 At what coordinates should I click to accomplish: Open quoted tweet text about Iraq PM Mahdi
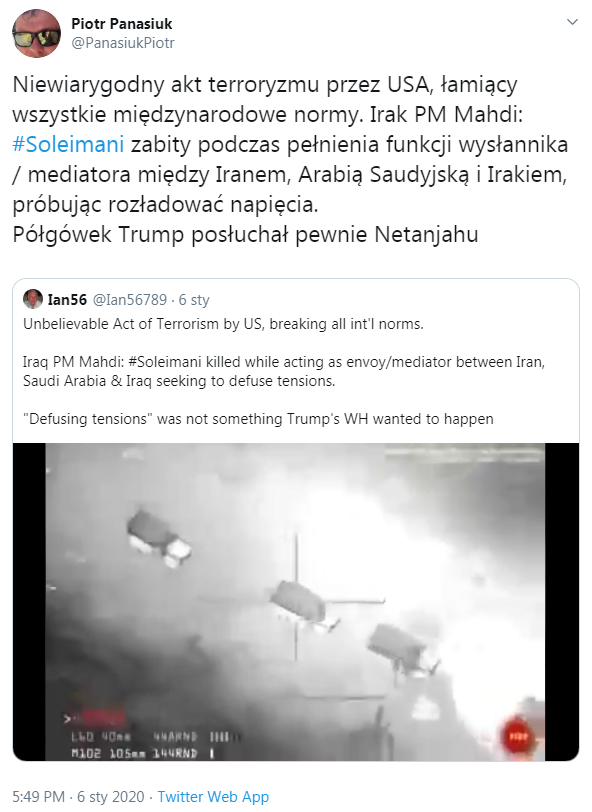pyautogui.click(x=284, y=371)
